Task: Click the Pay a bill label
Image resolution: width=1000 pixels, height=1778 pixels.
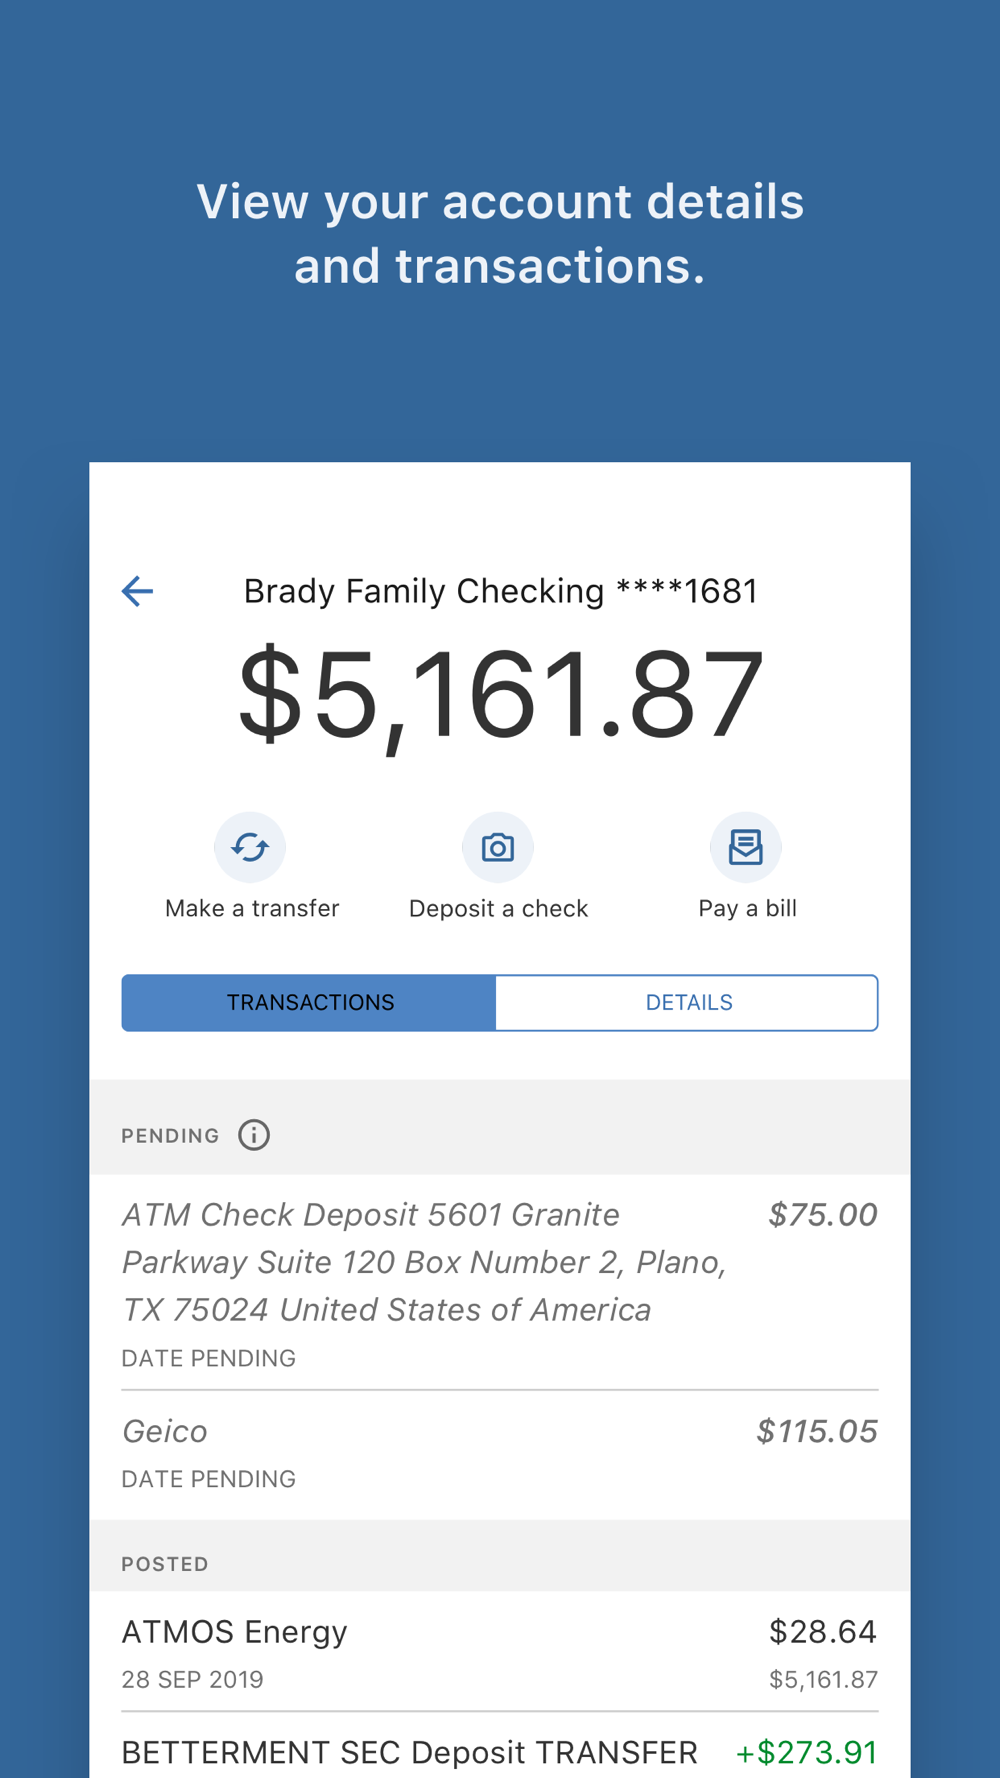Action: [747, 908]
